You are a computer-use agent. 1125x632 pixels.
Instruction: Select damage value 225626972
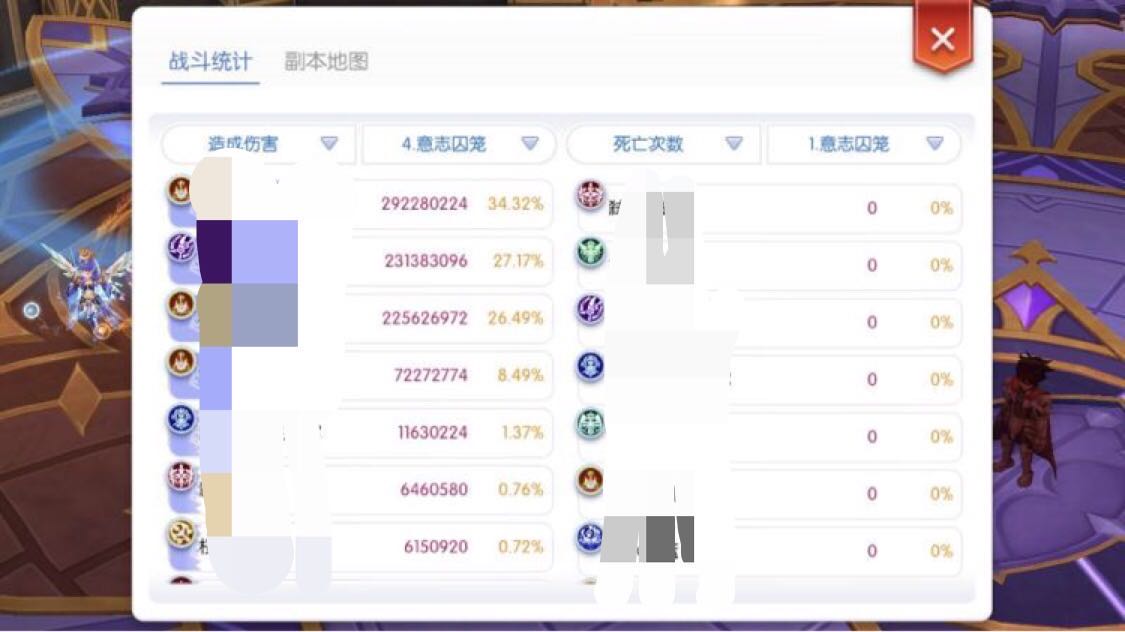click(x=425, y=318)
